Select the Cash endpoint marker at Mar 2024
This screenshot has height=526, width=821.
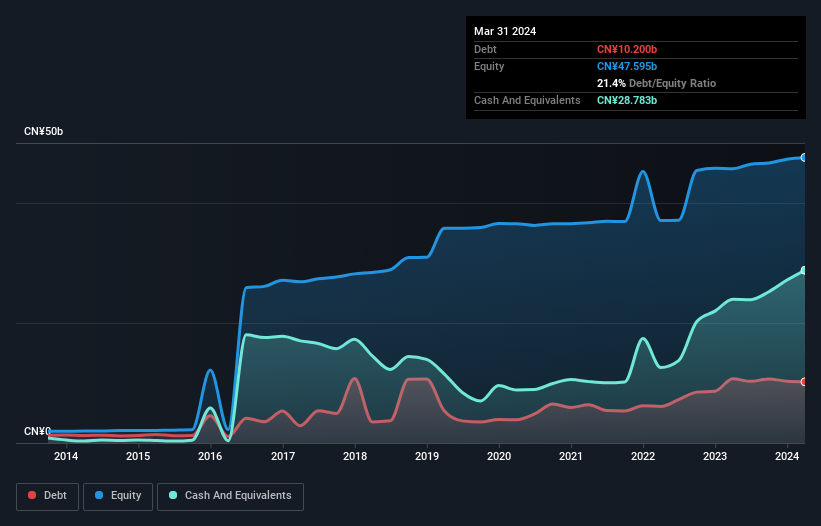click(x=804, y=271)
